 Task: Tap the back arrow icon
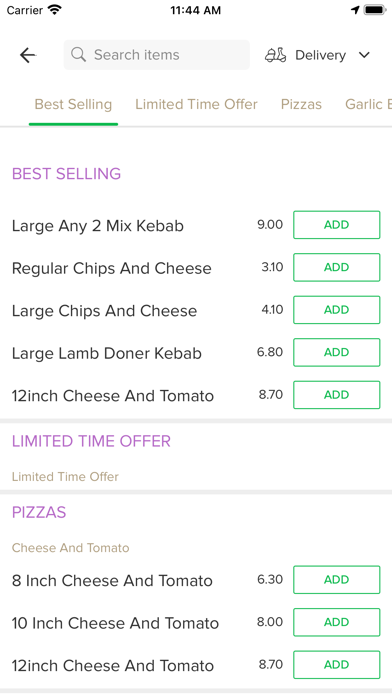tap(28, 55)
